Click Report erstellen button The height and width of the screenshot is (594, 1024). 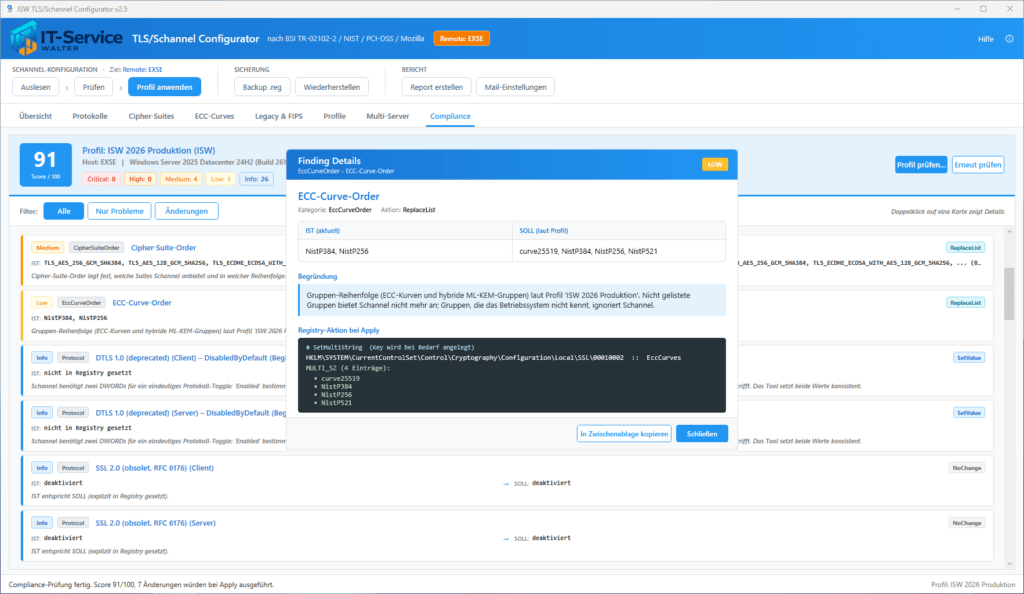pos(436,87)
